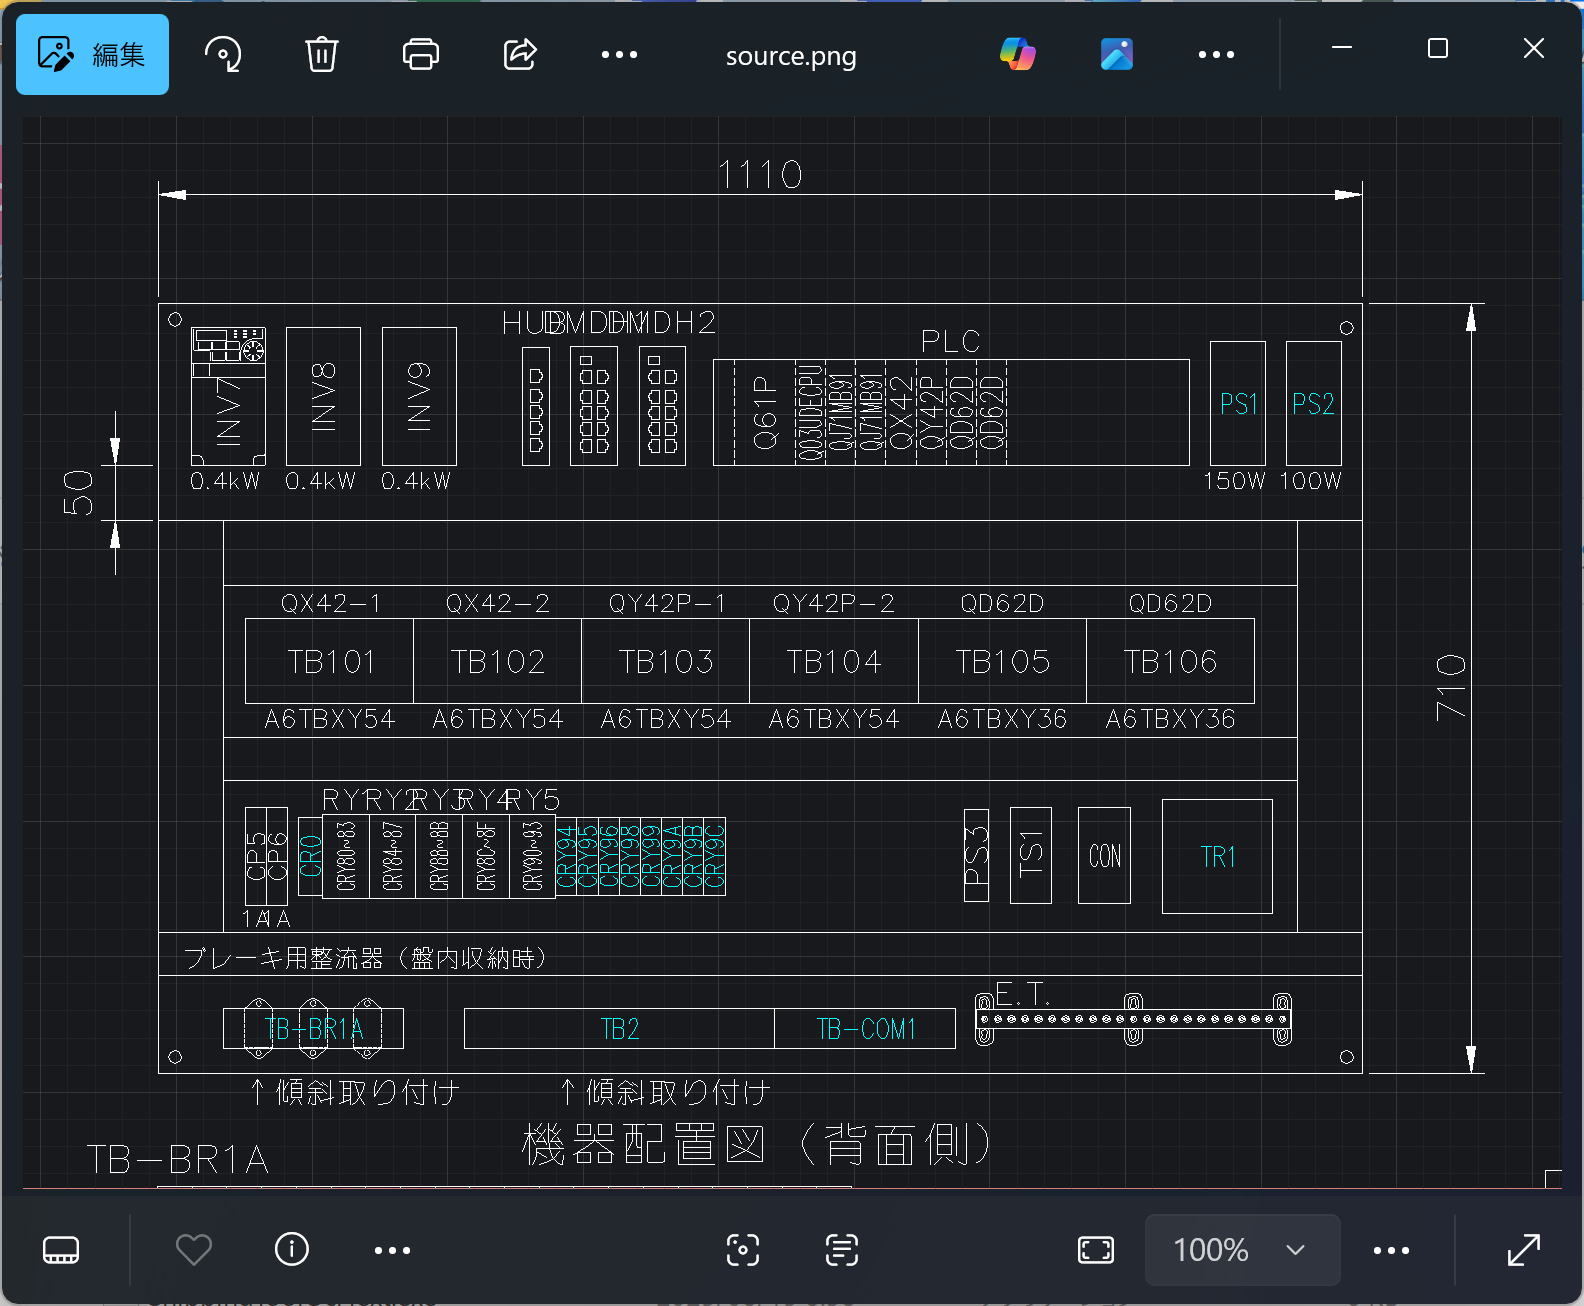The image size is (1584, 1306).
Task: Open the Designer app icon
Action: point(1116,54)
